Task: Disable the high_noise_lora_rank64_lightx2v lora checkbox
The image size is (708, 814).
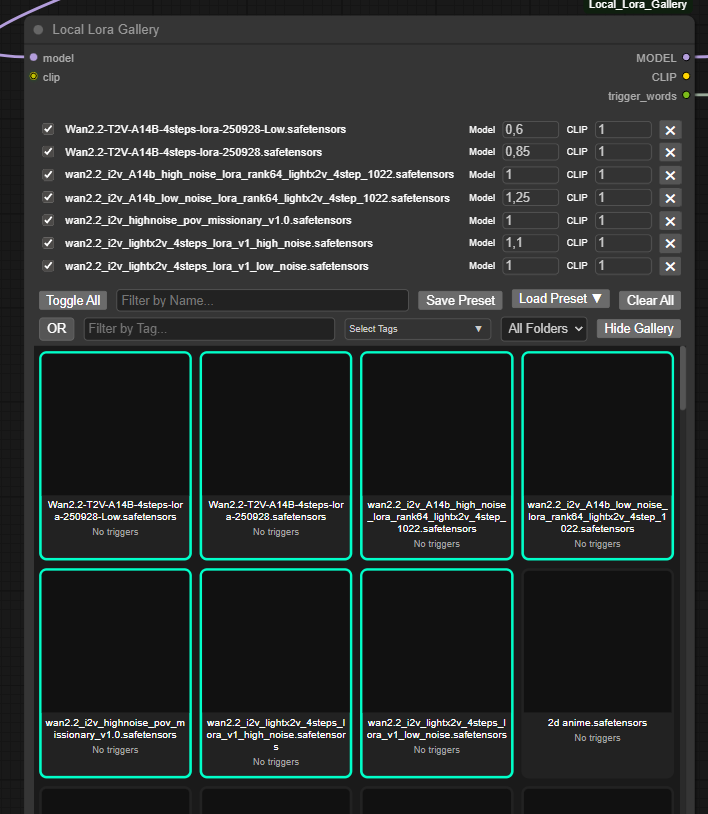Action: tap(48, 174)
